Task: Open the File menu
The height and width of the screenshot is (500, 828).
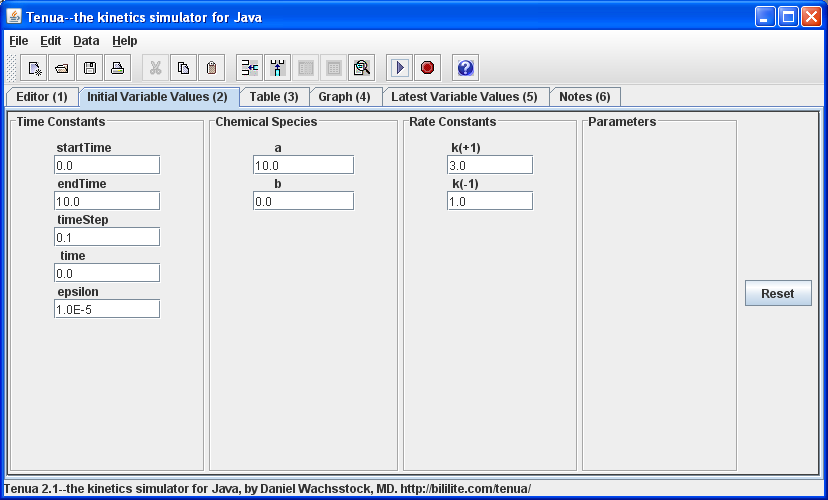Action: point(18,41)
